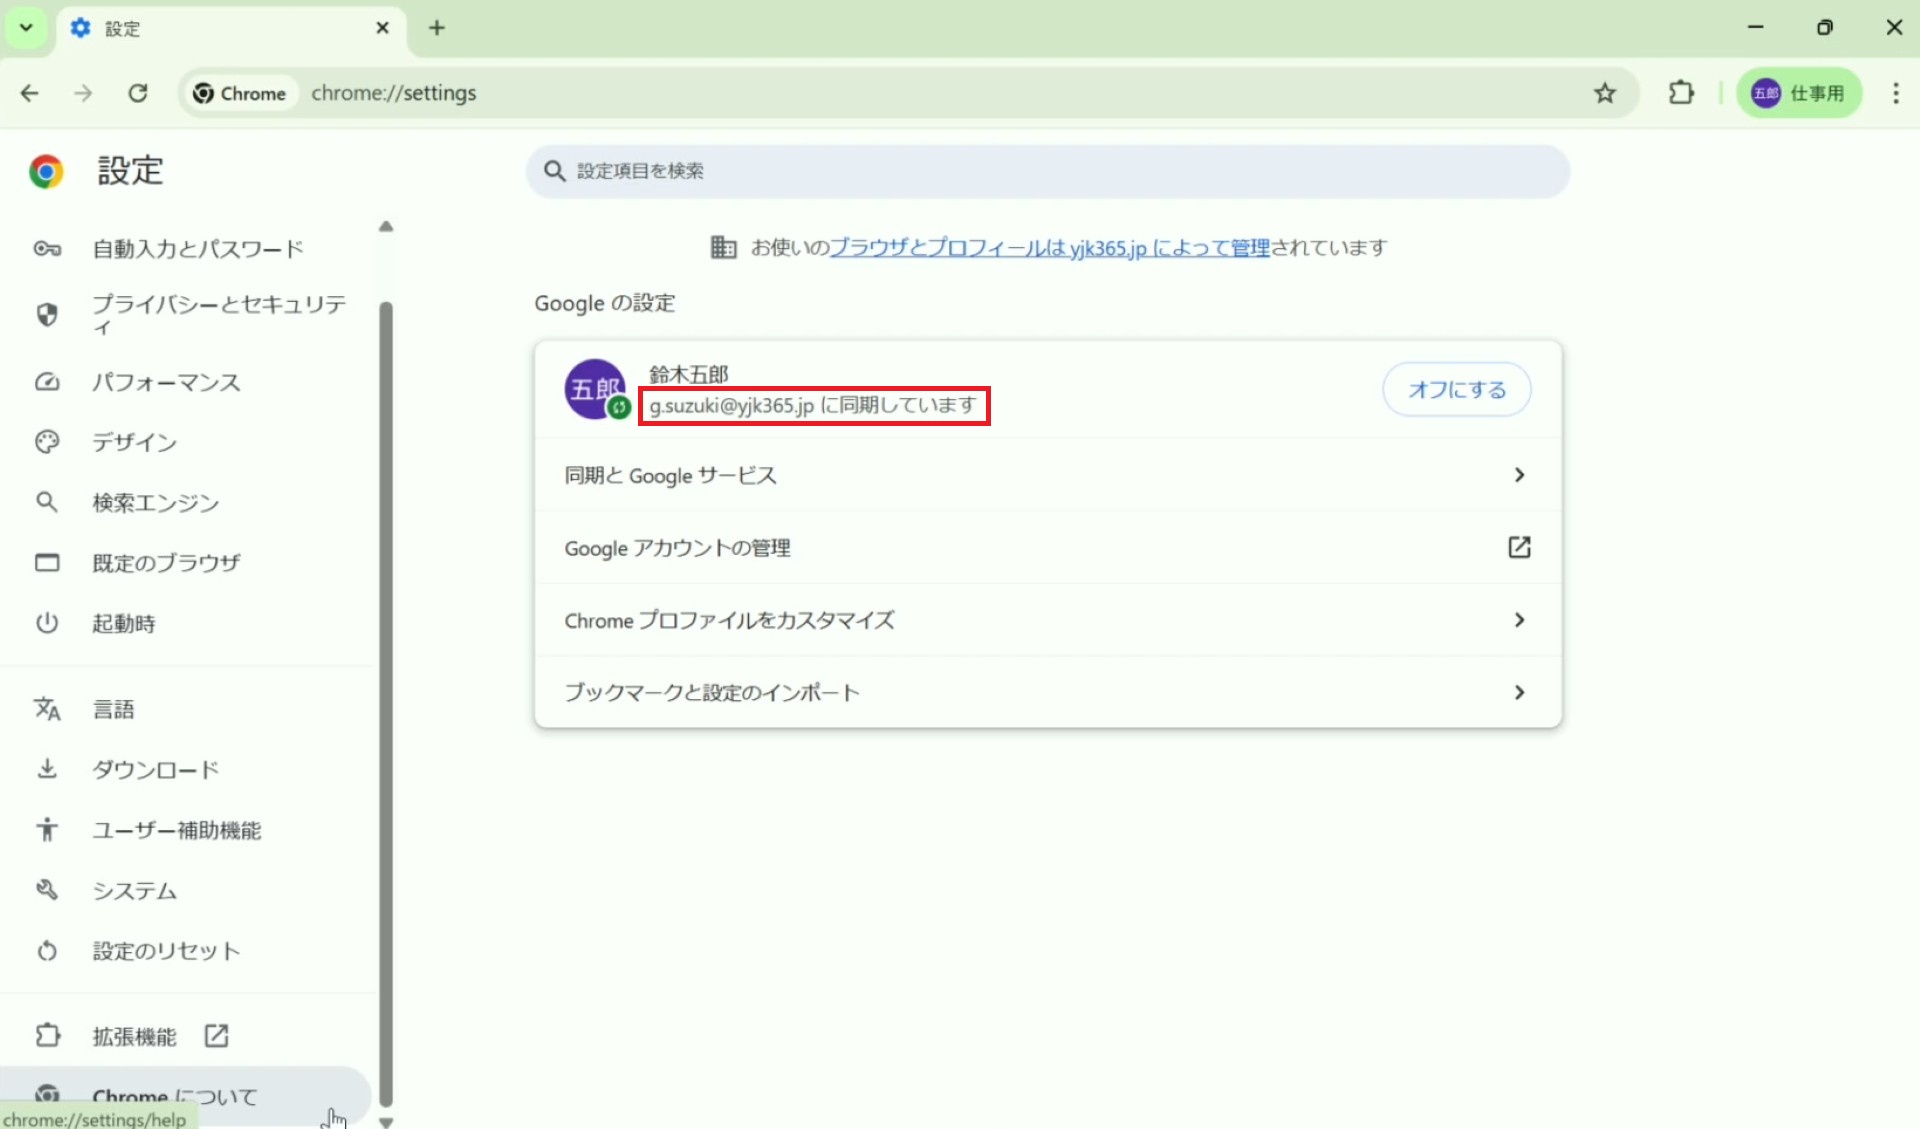Click the bookmark star icon in address bar
Screen dimensions: 1920x1129
tap(1604, 93)
